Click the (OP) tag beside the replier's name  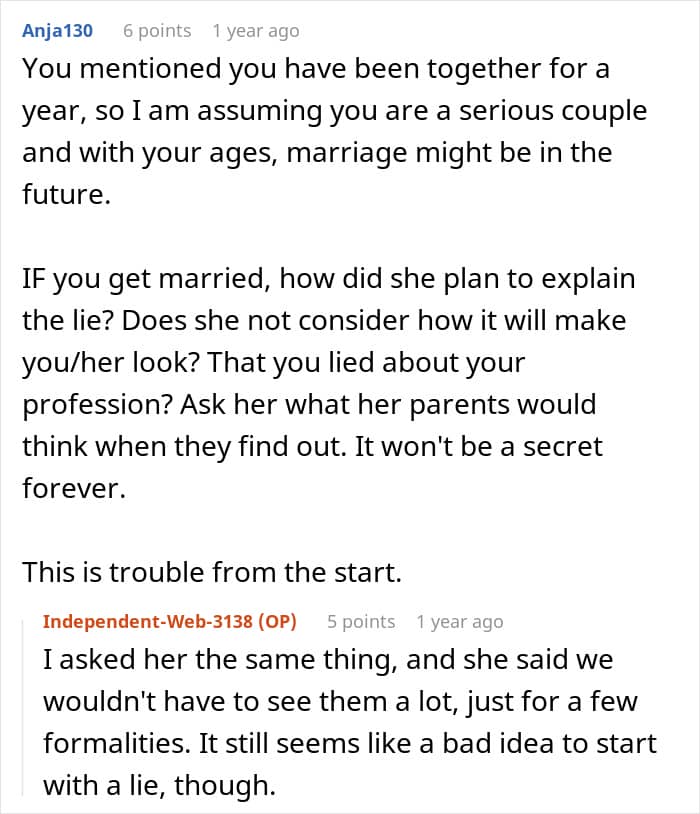277,621
